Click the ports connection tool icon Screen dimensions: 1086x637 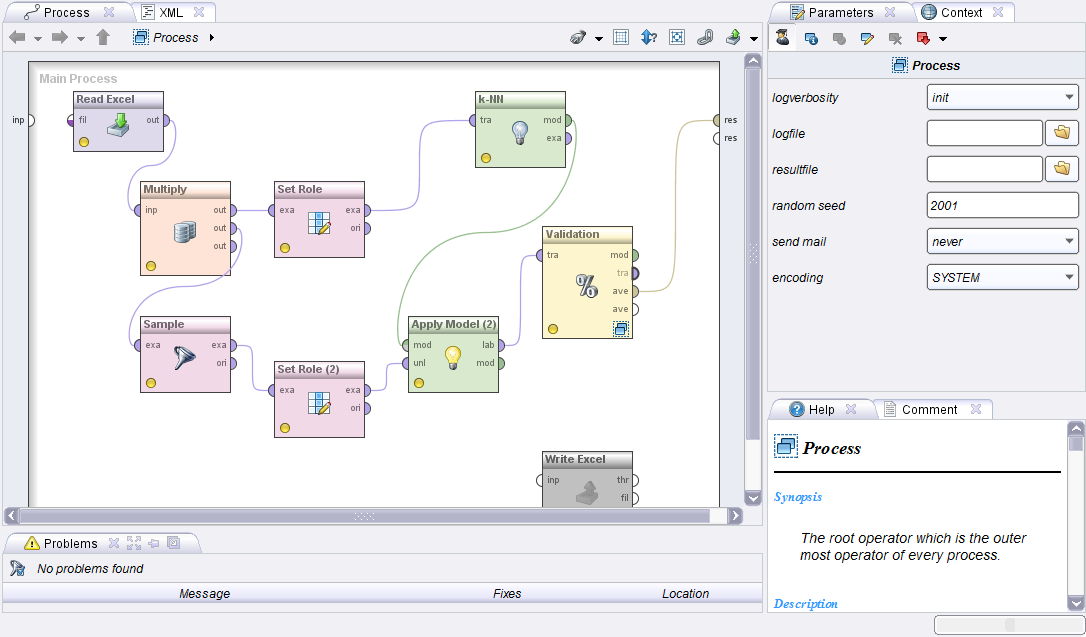(578, 37)
